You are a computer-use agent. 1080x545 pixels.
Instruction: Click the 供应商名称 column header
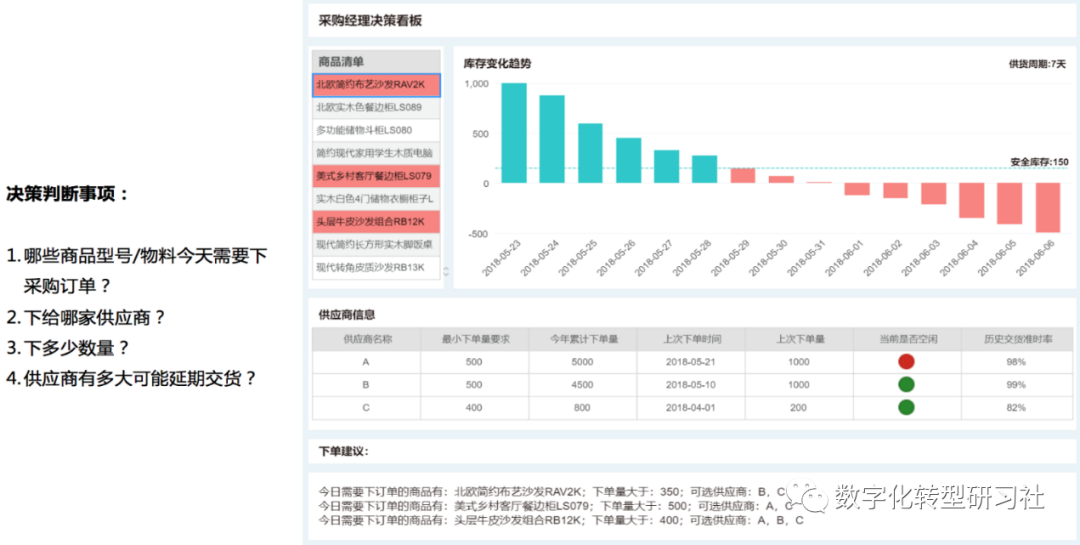366,339
